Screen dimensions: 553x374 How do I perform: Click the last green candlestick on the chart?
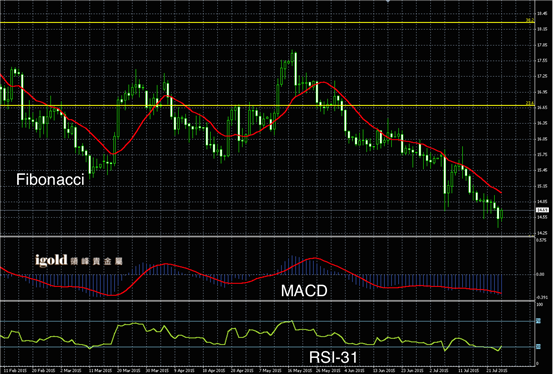pos(502,214)
